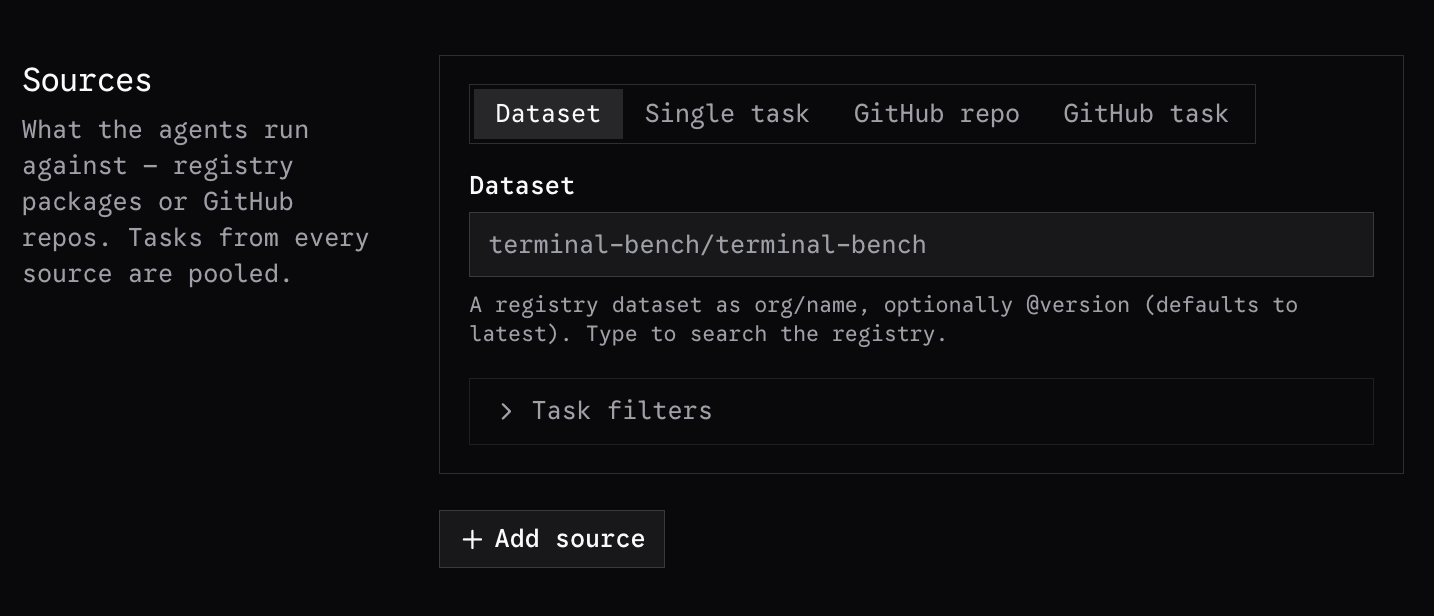
Task: Click the Sources section heading
Action: [x=87, y=80]
